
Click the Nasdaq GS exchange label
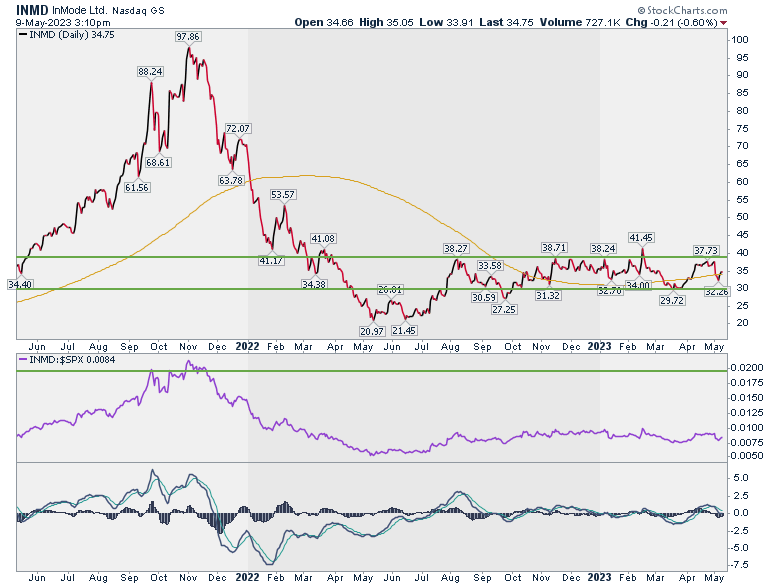click(138, 10)
